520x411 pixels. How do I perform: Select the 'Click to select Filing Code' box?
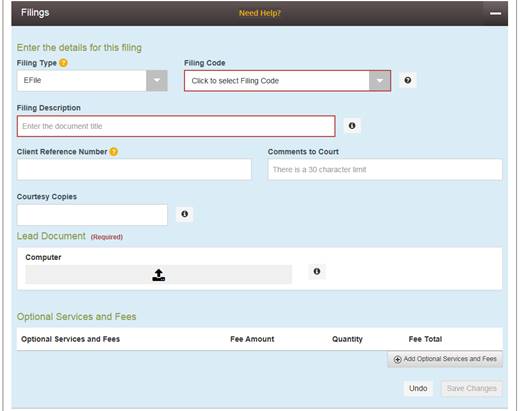[287, 81]
